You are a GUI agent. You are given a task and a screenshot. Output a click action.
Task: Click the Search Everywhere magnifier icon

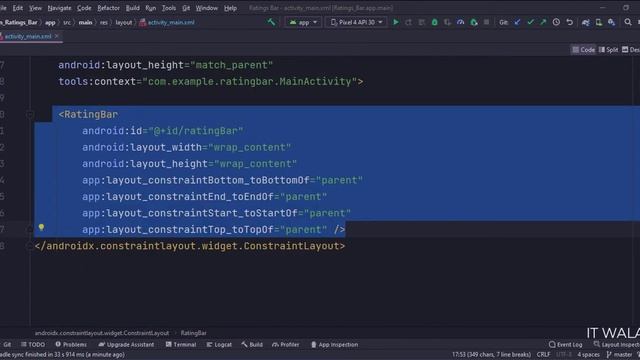coord(628,22)
